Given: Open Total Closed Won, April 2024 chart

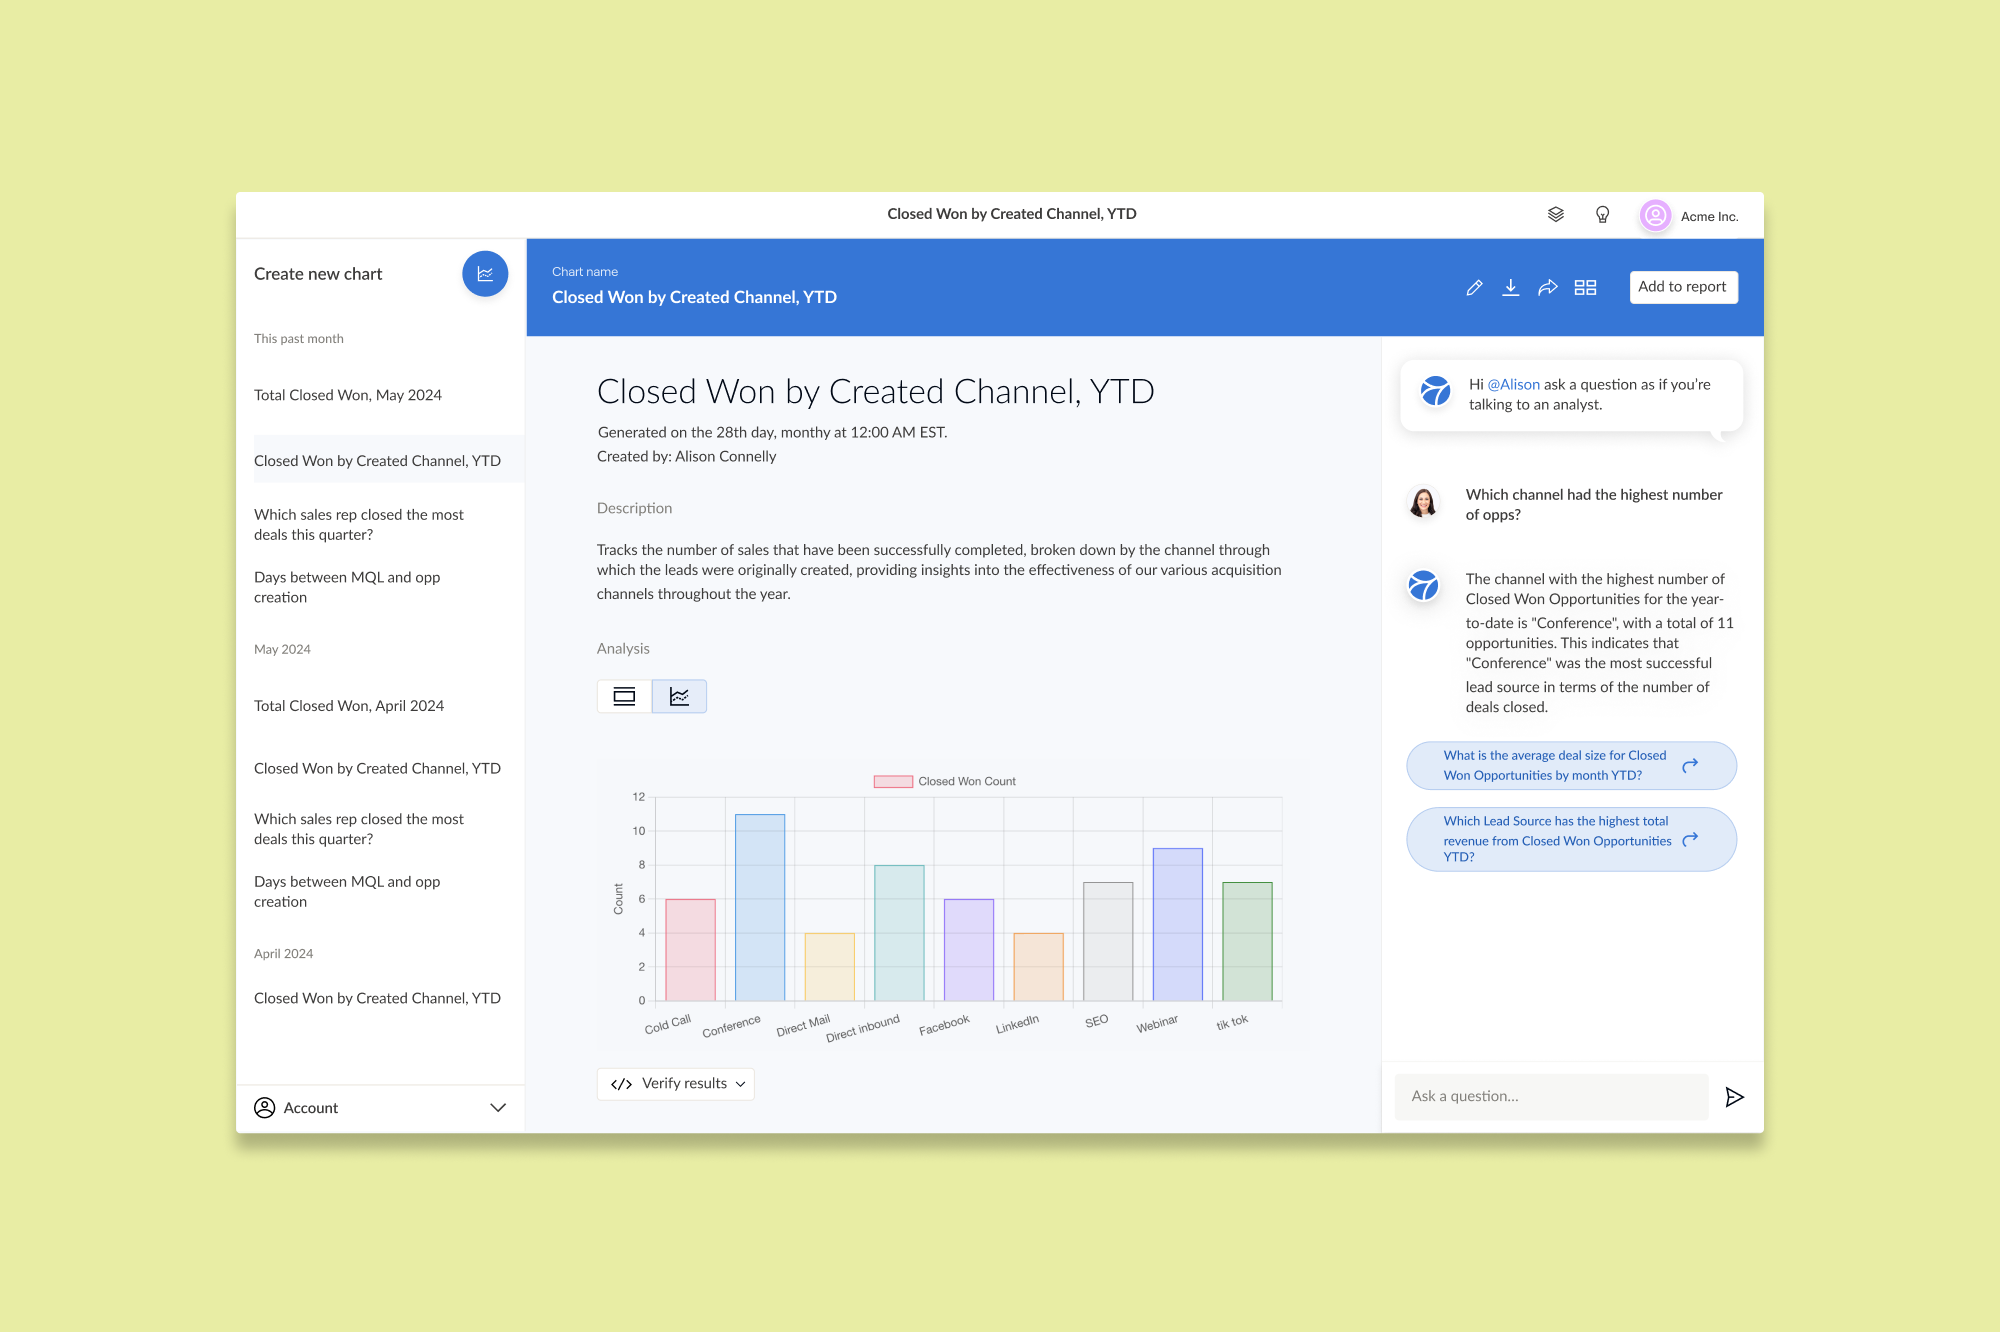Looking at the screenshot, I should [349, 706].
